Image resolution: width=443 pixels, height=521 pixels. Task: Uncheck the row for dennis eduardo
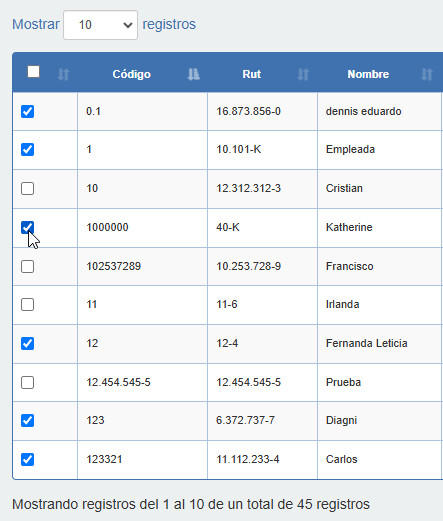27,111
